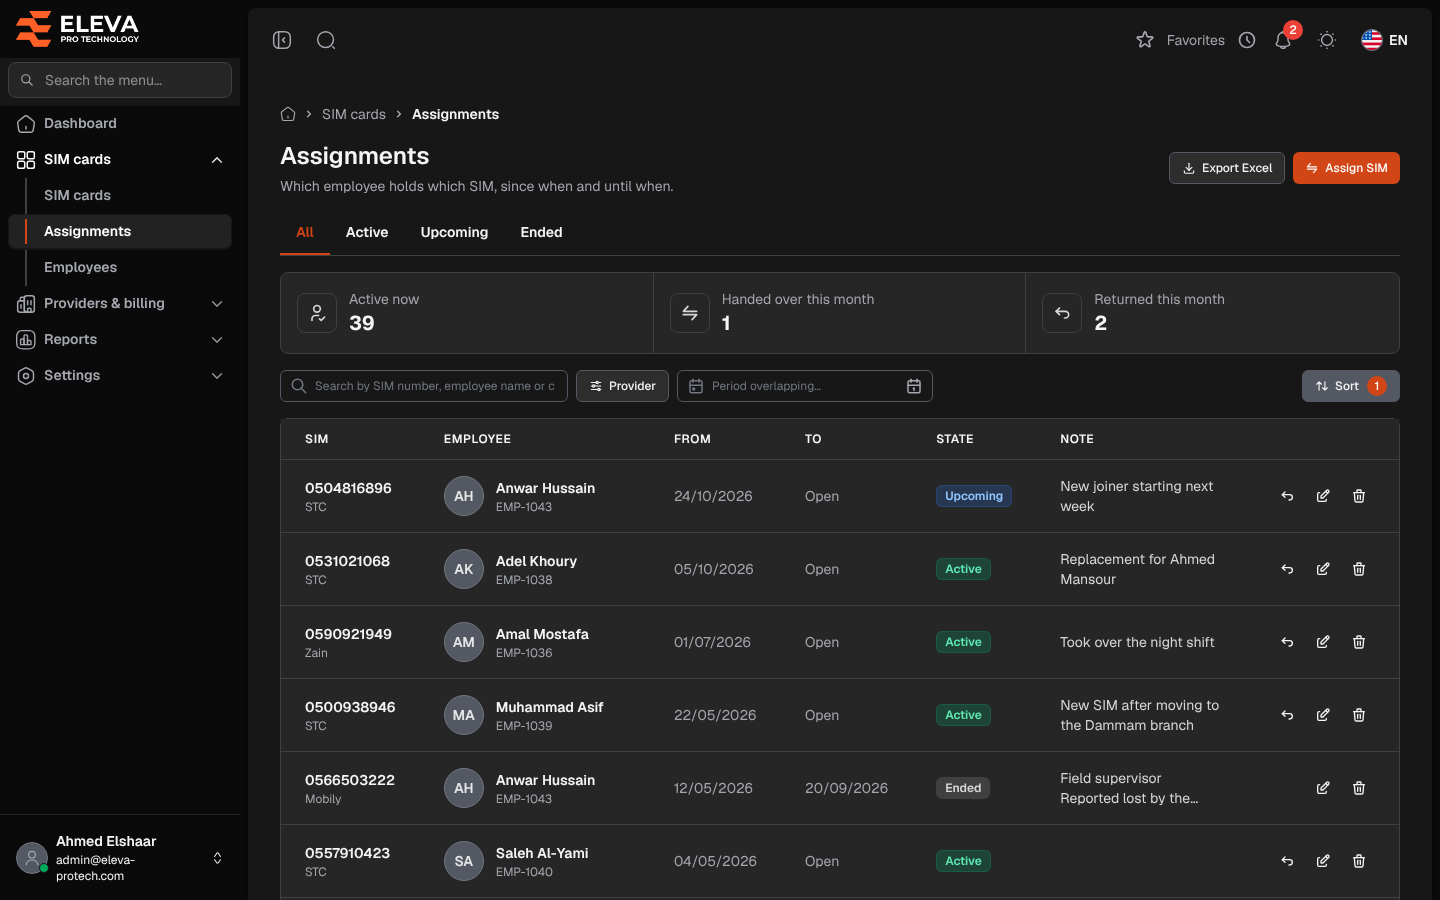The width and height of the screenshot is (1440, 900).
Task: Focus the sidebar menu search field
Action: click(120, 80)
